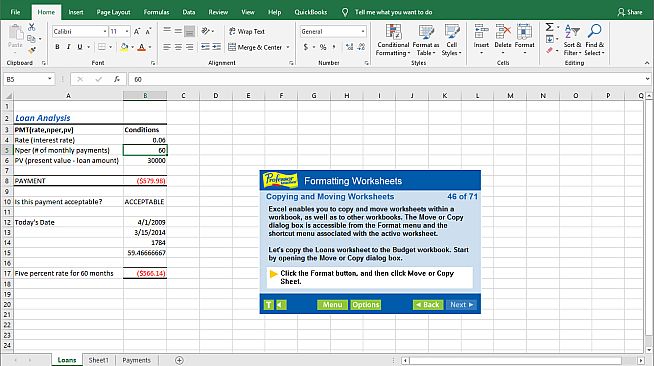Open Cell Styles gallery
Screen dimensions: 654x366
click(x=451, y=40)
